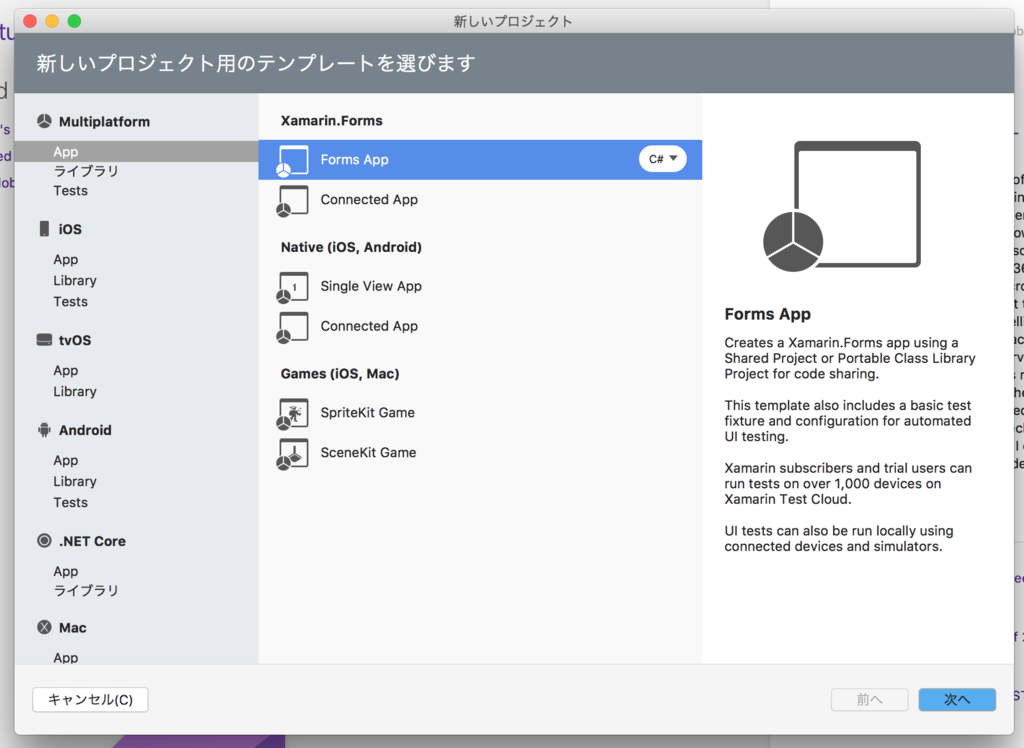Click the Xamarin.Forms Connected App icon

tap(293, 201)
